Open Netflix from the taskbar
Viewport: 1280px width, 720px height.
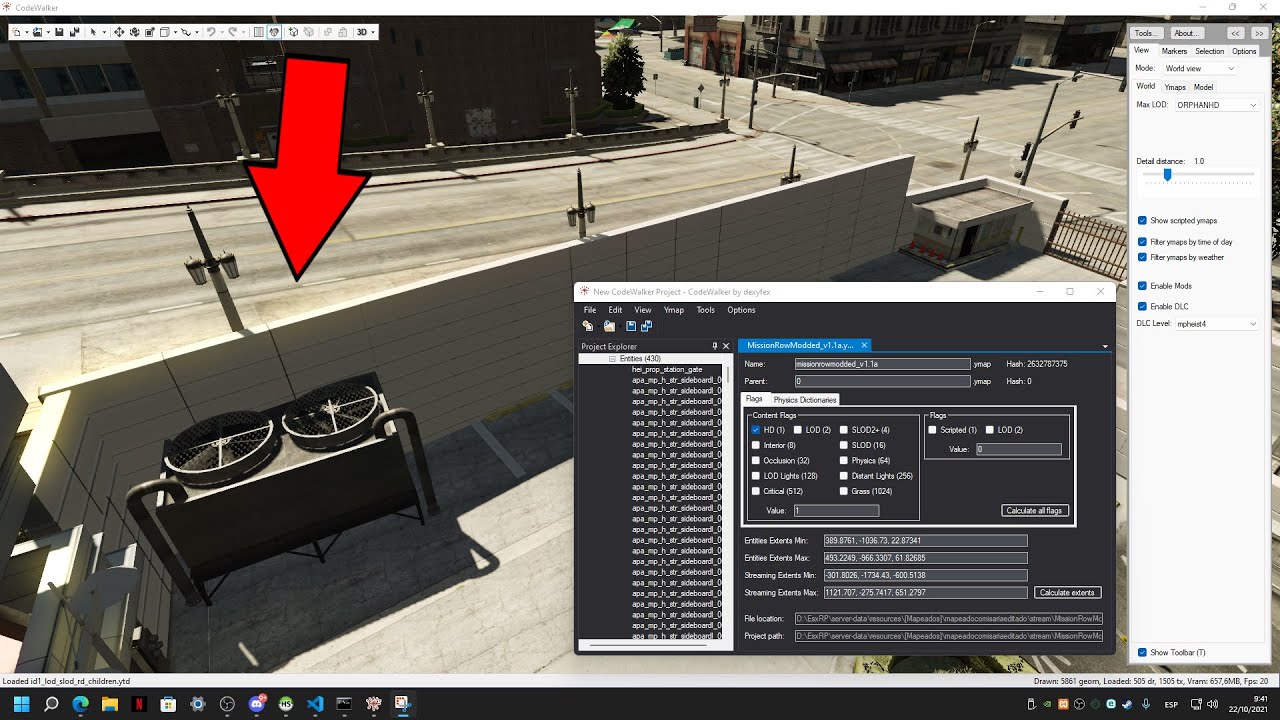(139, 704)
